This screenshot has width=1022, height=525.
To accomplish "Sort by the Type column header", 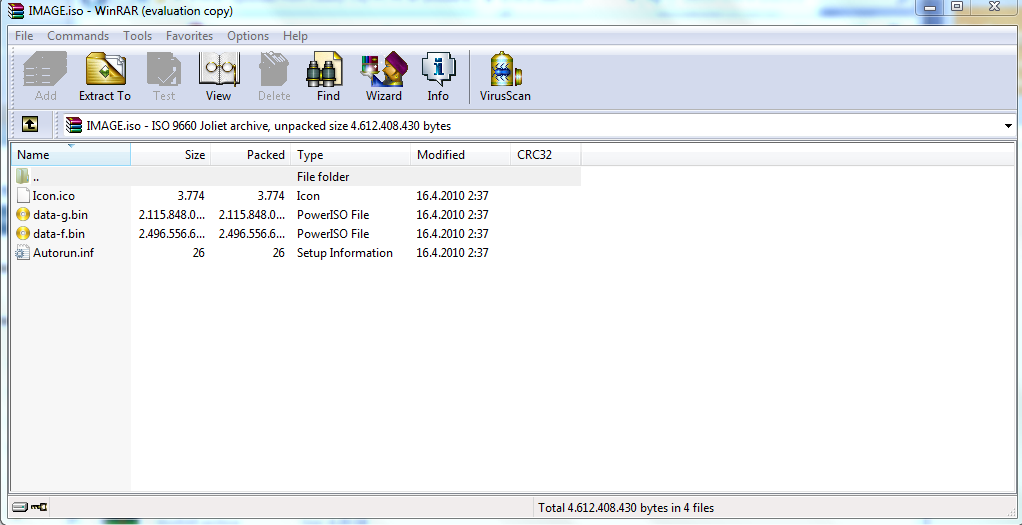I will [351, 155].
